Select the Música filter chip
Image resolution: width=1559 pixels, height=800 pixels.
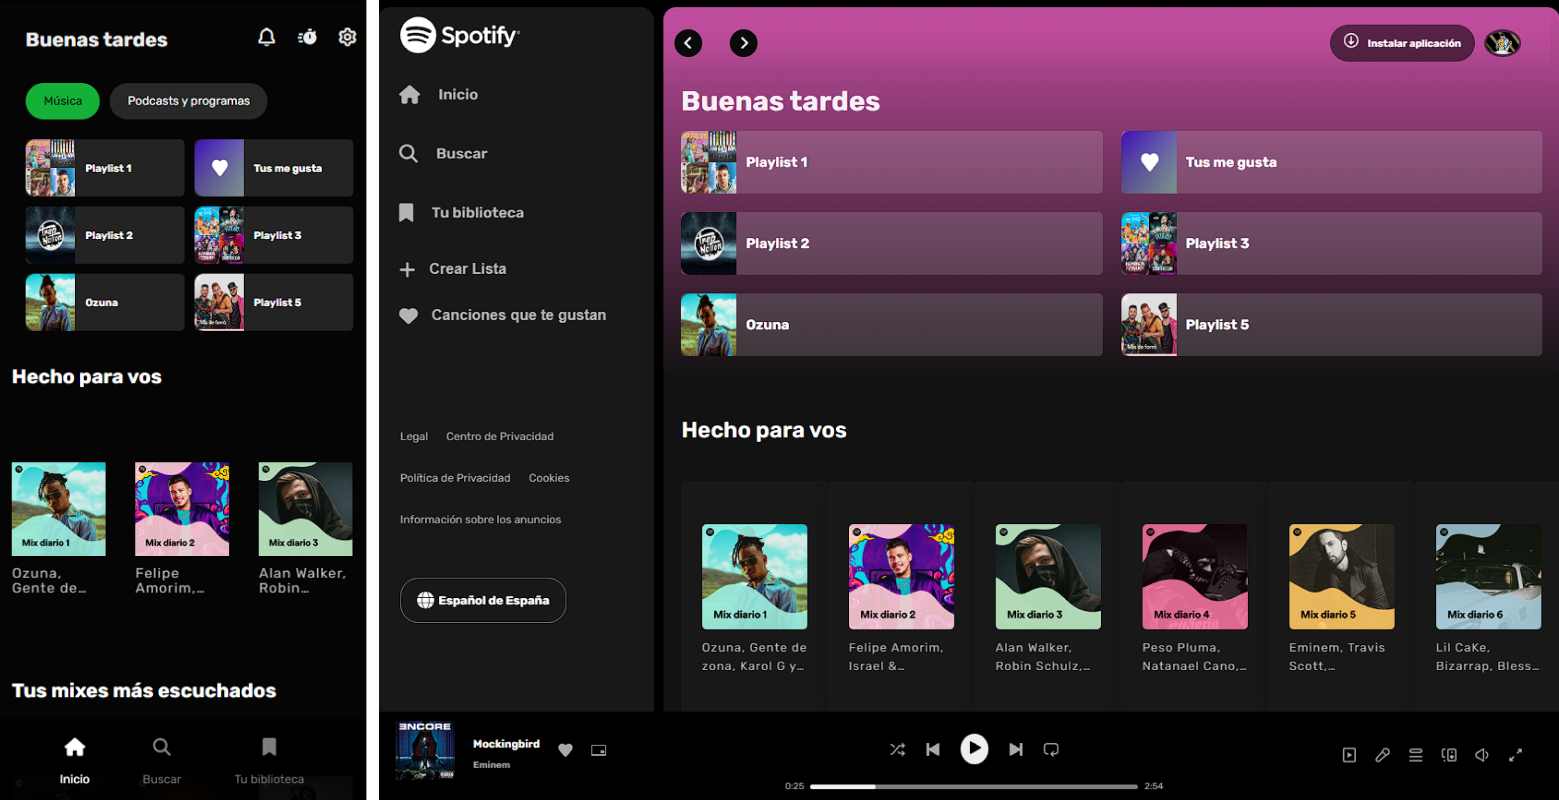click(x=63, y=101)
